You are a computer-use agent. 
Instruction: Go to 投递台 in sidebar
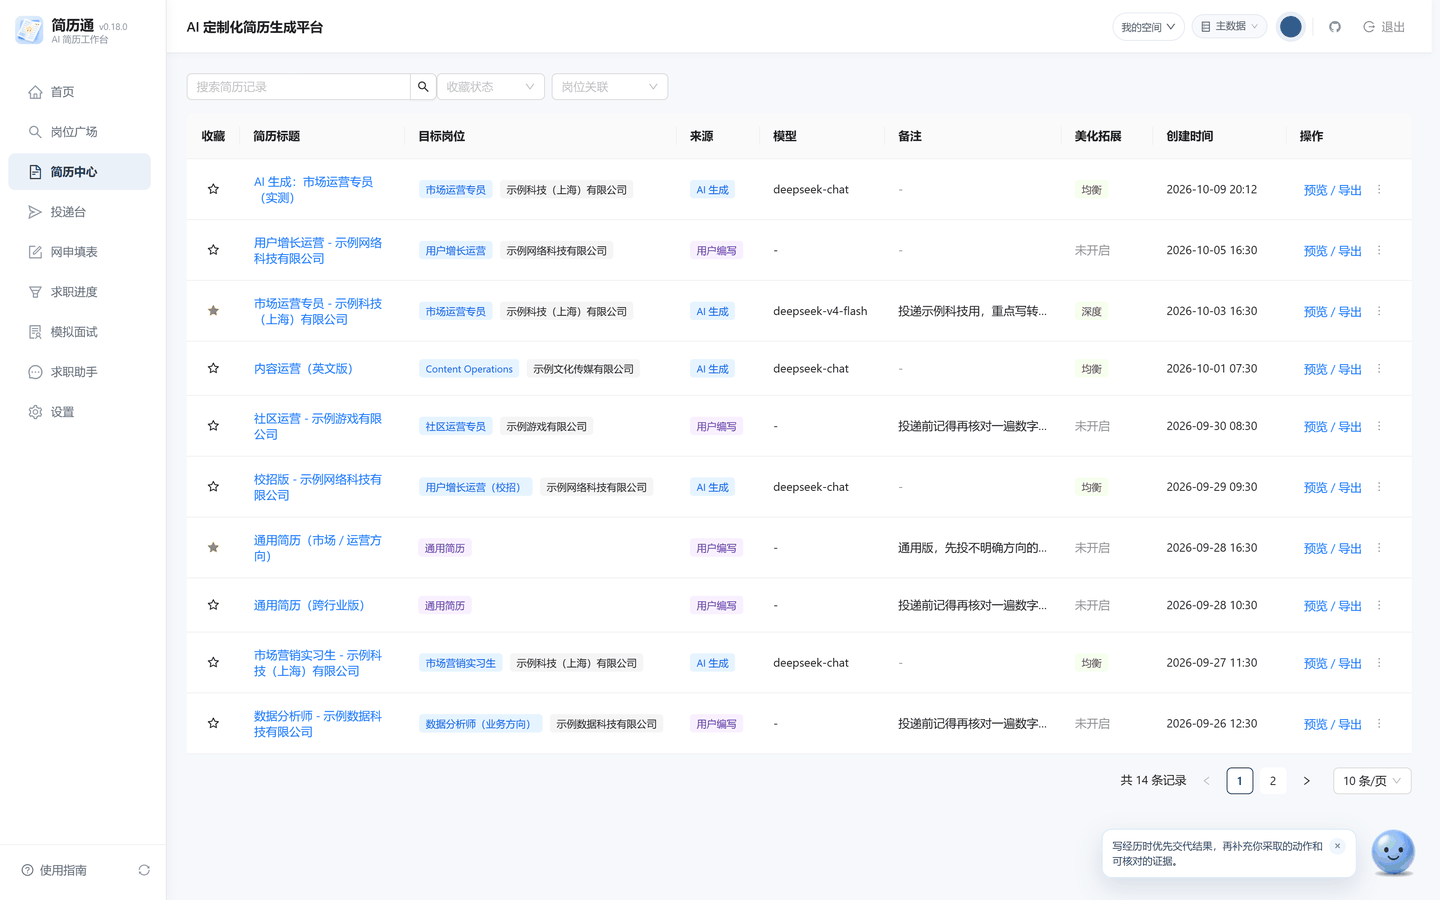pos(80,212)
